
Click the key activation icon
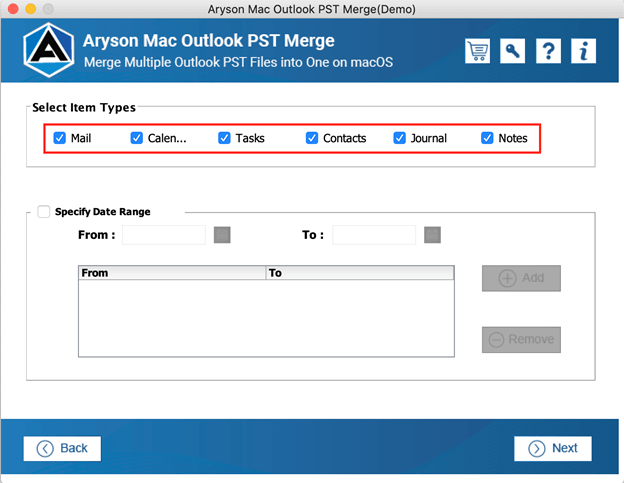tap(513, 51)
